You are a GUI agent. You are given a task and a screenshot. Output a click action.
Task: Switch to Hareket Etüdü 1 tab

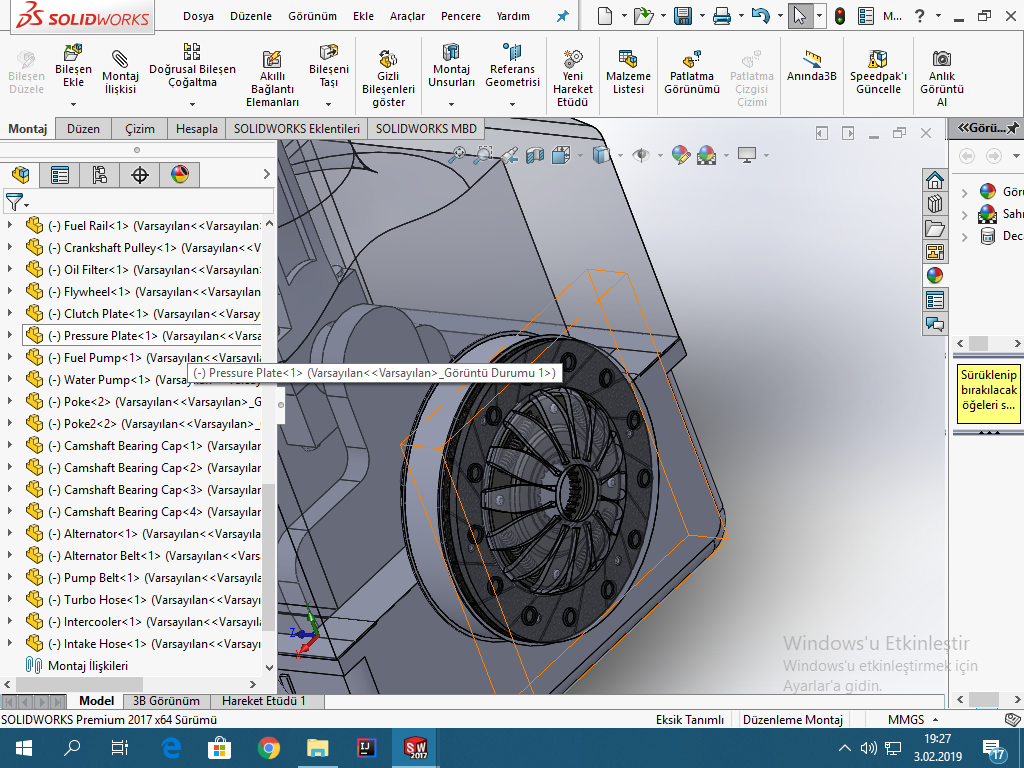click(x=264, y=701)
